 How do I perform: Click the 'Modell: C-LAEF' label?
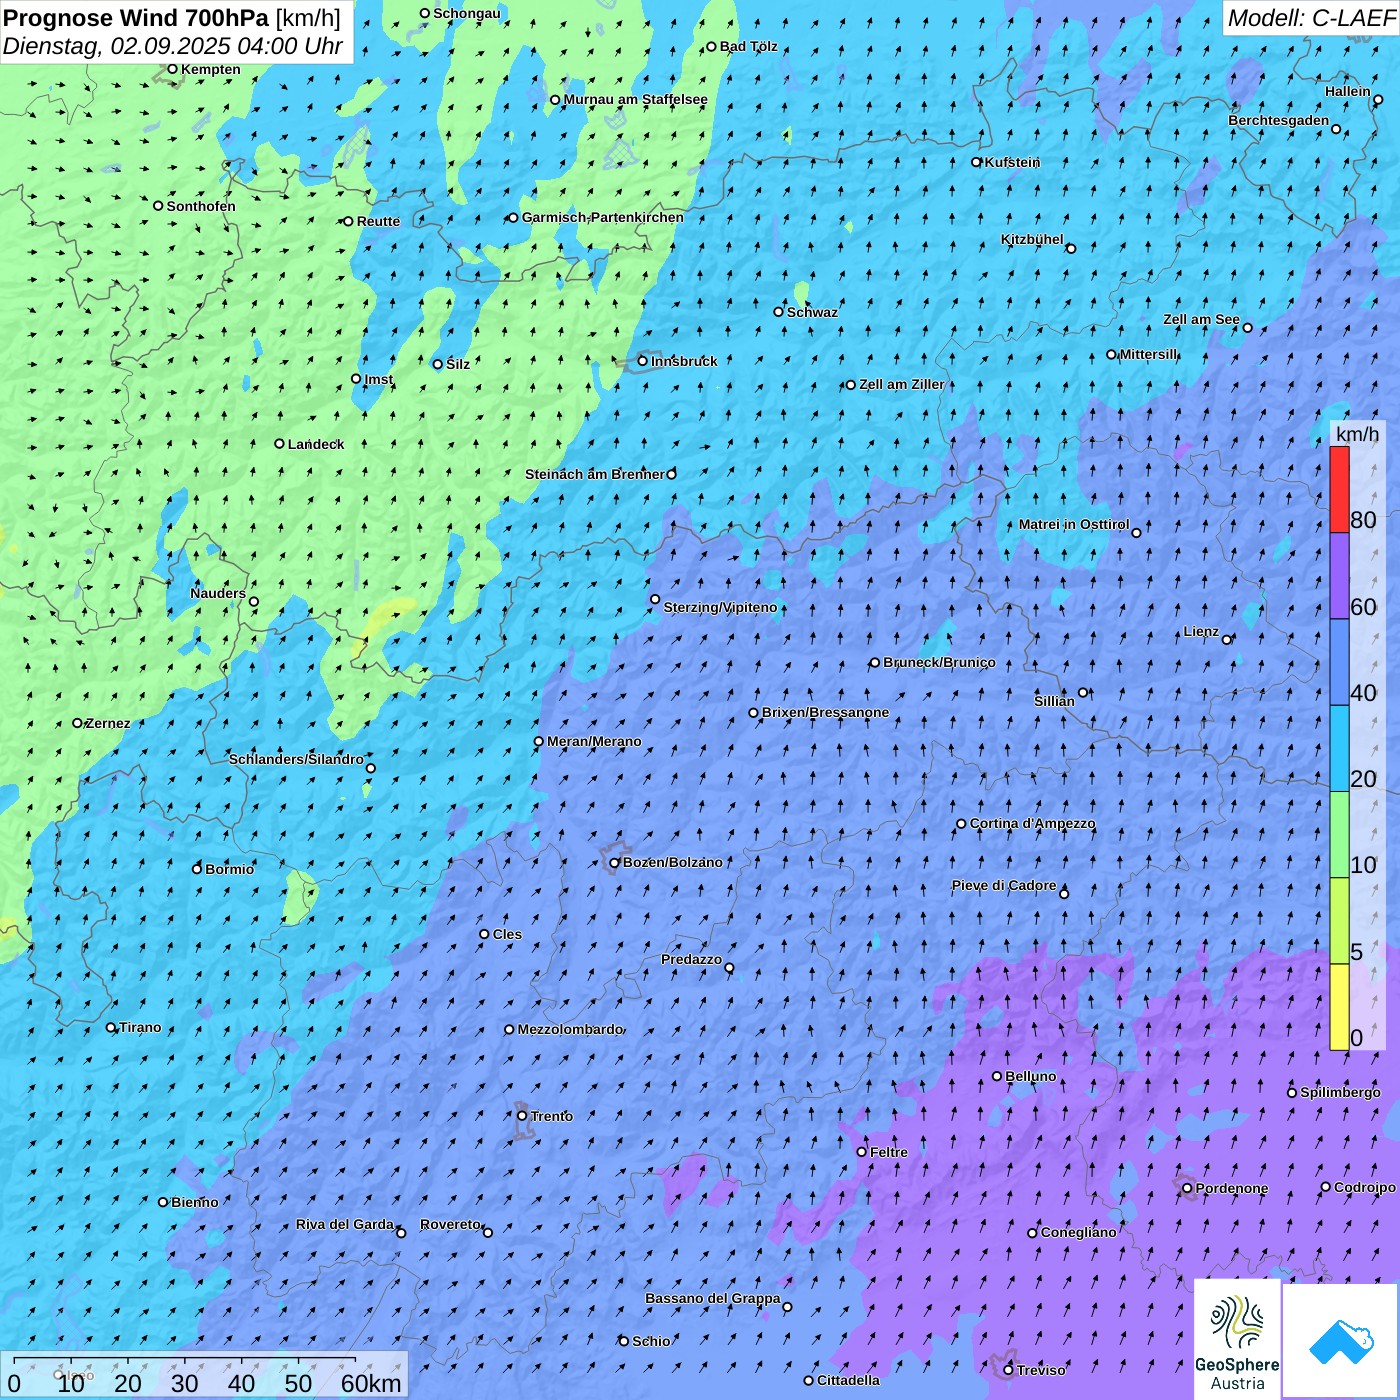1311,18
